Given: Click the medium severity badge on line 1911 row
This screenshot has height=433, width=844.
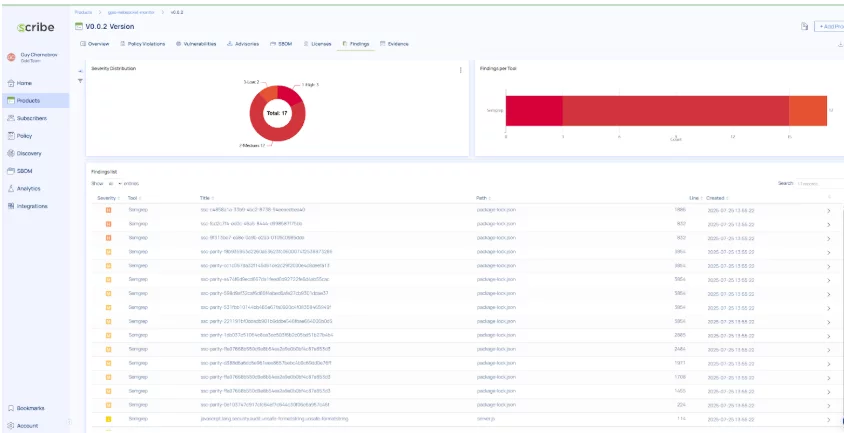Looking at the screenshot, I should click(108, 363).
